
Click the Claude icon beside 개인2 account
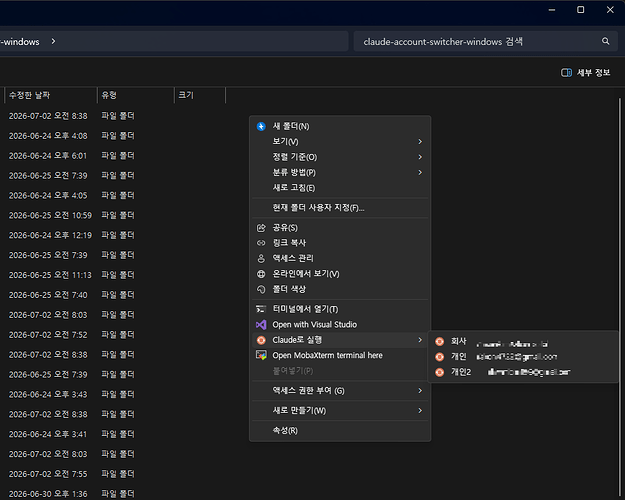[x=439, y=372]
